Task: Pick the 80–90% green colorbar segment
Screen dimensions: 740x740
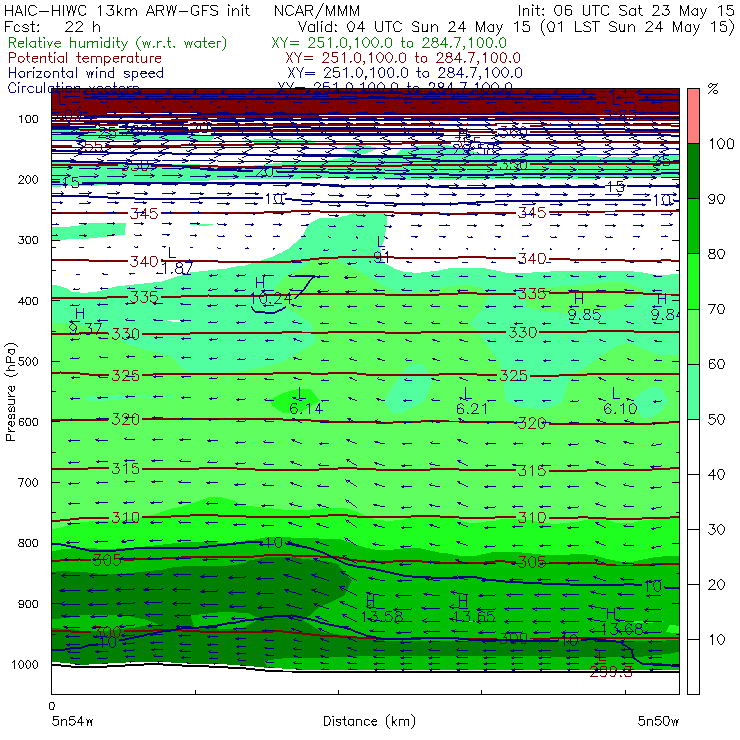Action: pos(693,226)
